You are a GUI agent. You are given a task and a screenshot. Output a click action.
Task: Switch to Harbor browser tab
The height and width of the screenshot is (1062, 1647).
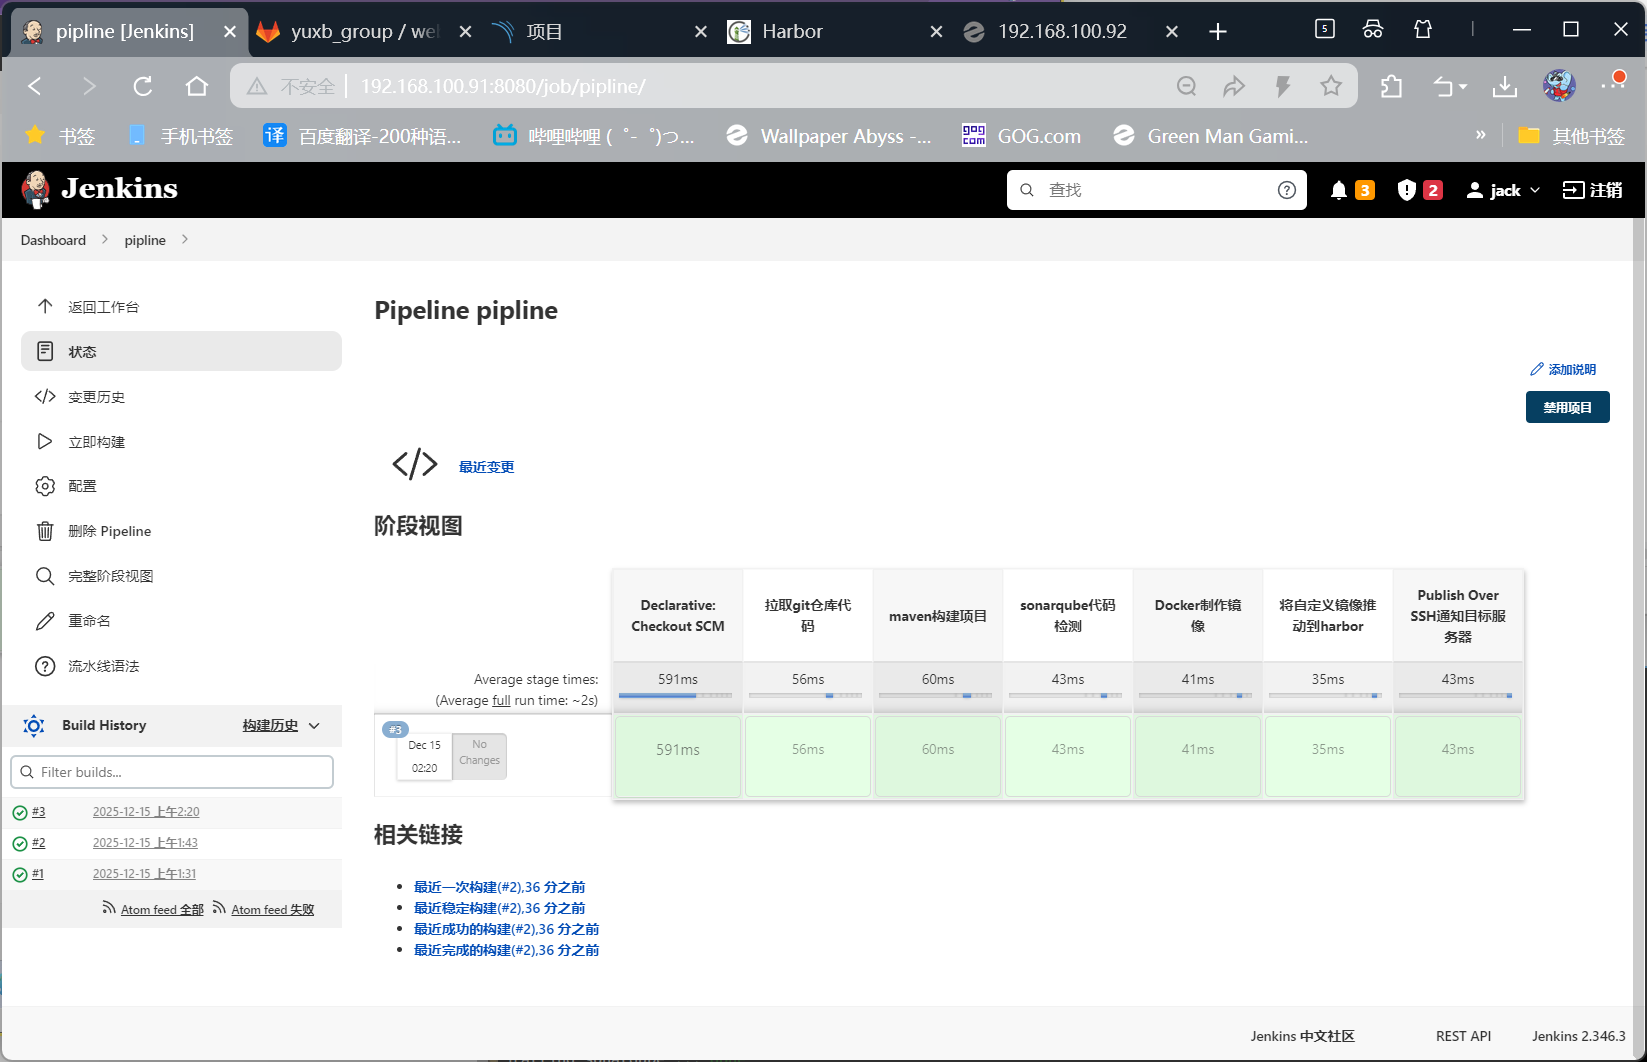point(834,32)
